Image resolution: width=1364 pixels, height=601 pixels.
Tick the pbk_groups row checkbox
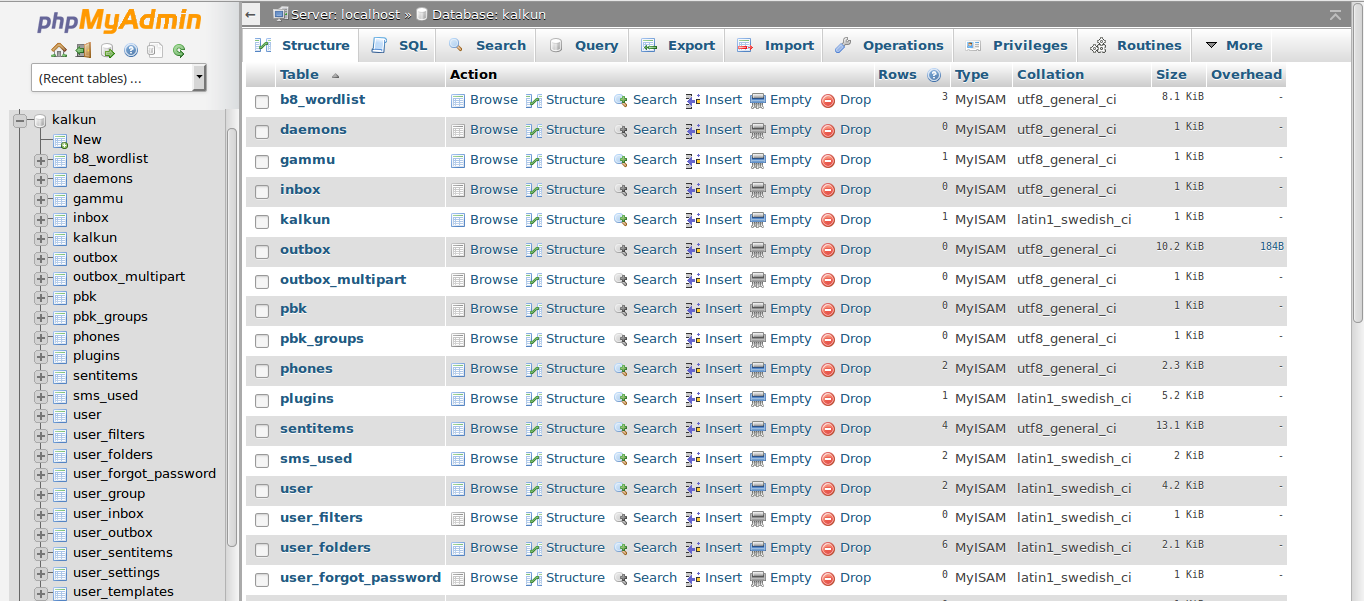262,340
